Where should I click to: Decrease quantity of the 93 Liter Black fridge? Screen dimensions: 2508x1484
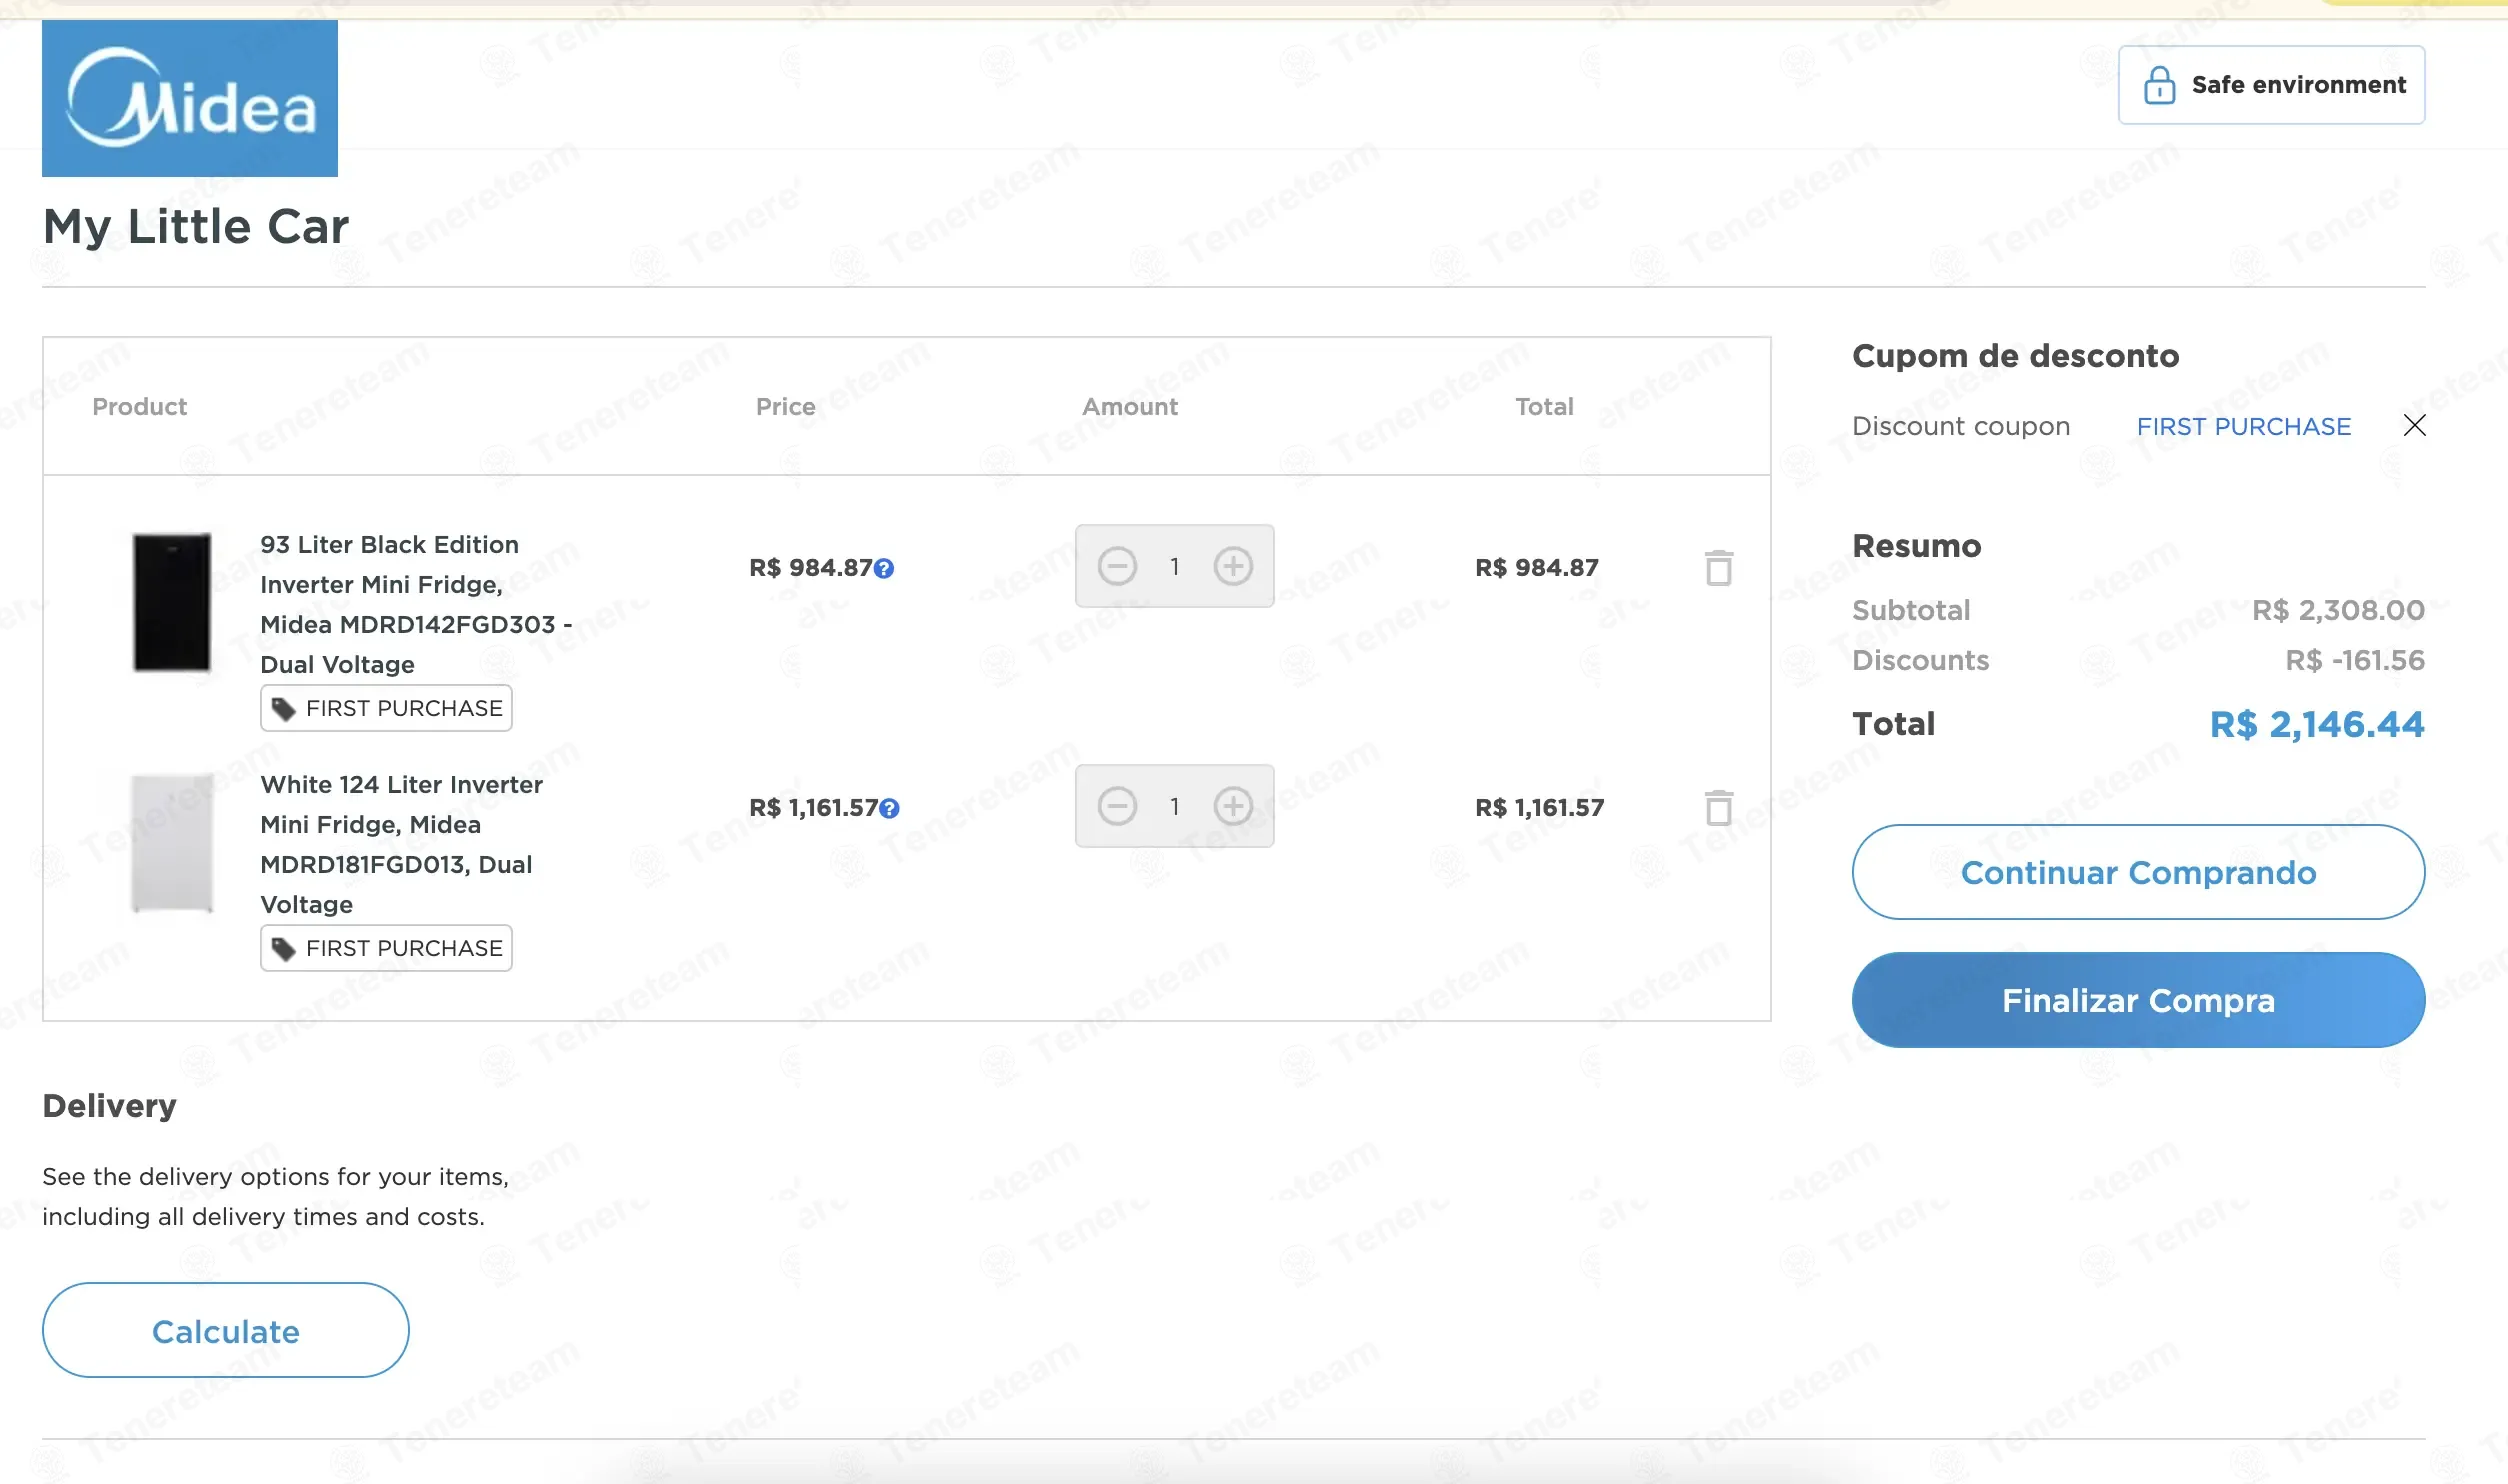1117,566
